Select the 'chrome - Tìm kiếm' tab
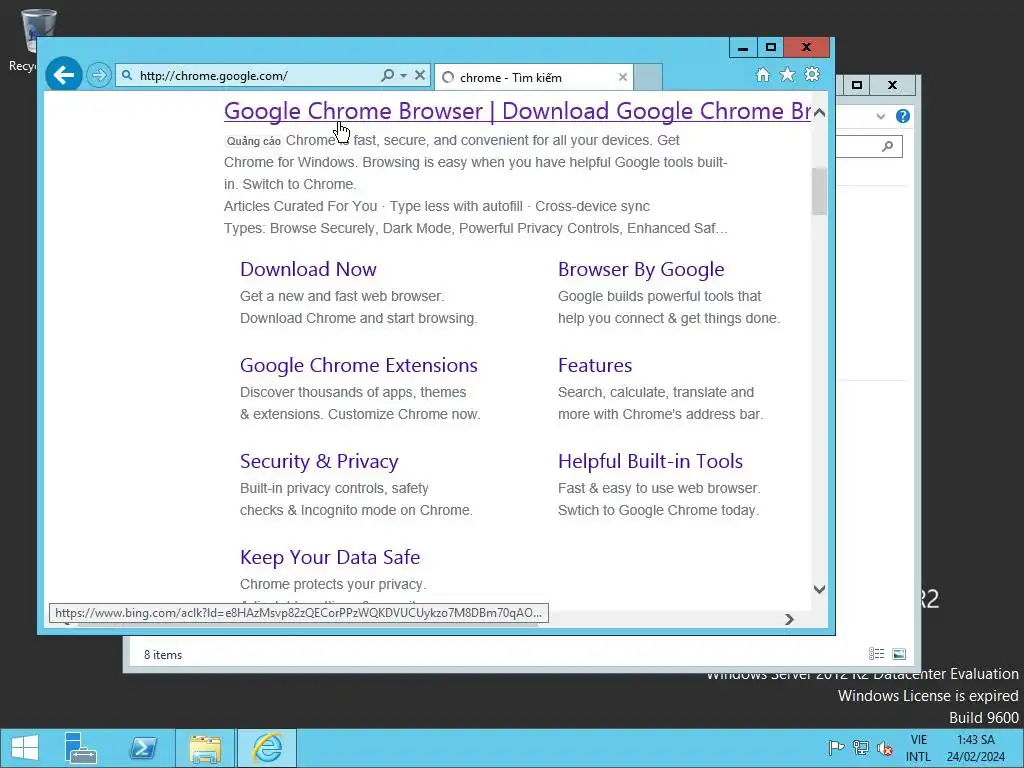This screenshot has width=1024, height=768. coord(534,78)
